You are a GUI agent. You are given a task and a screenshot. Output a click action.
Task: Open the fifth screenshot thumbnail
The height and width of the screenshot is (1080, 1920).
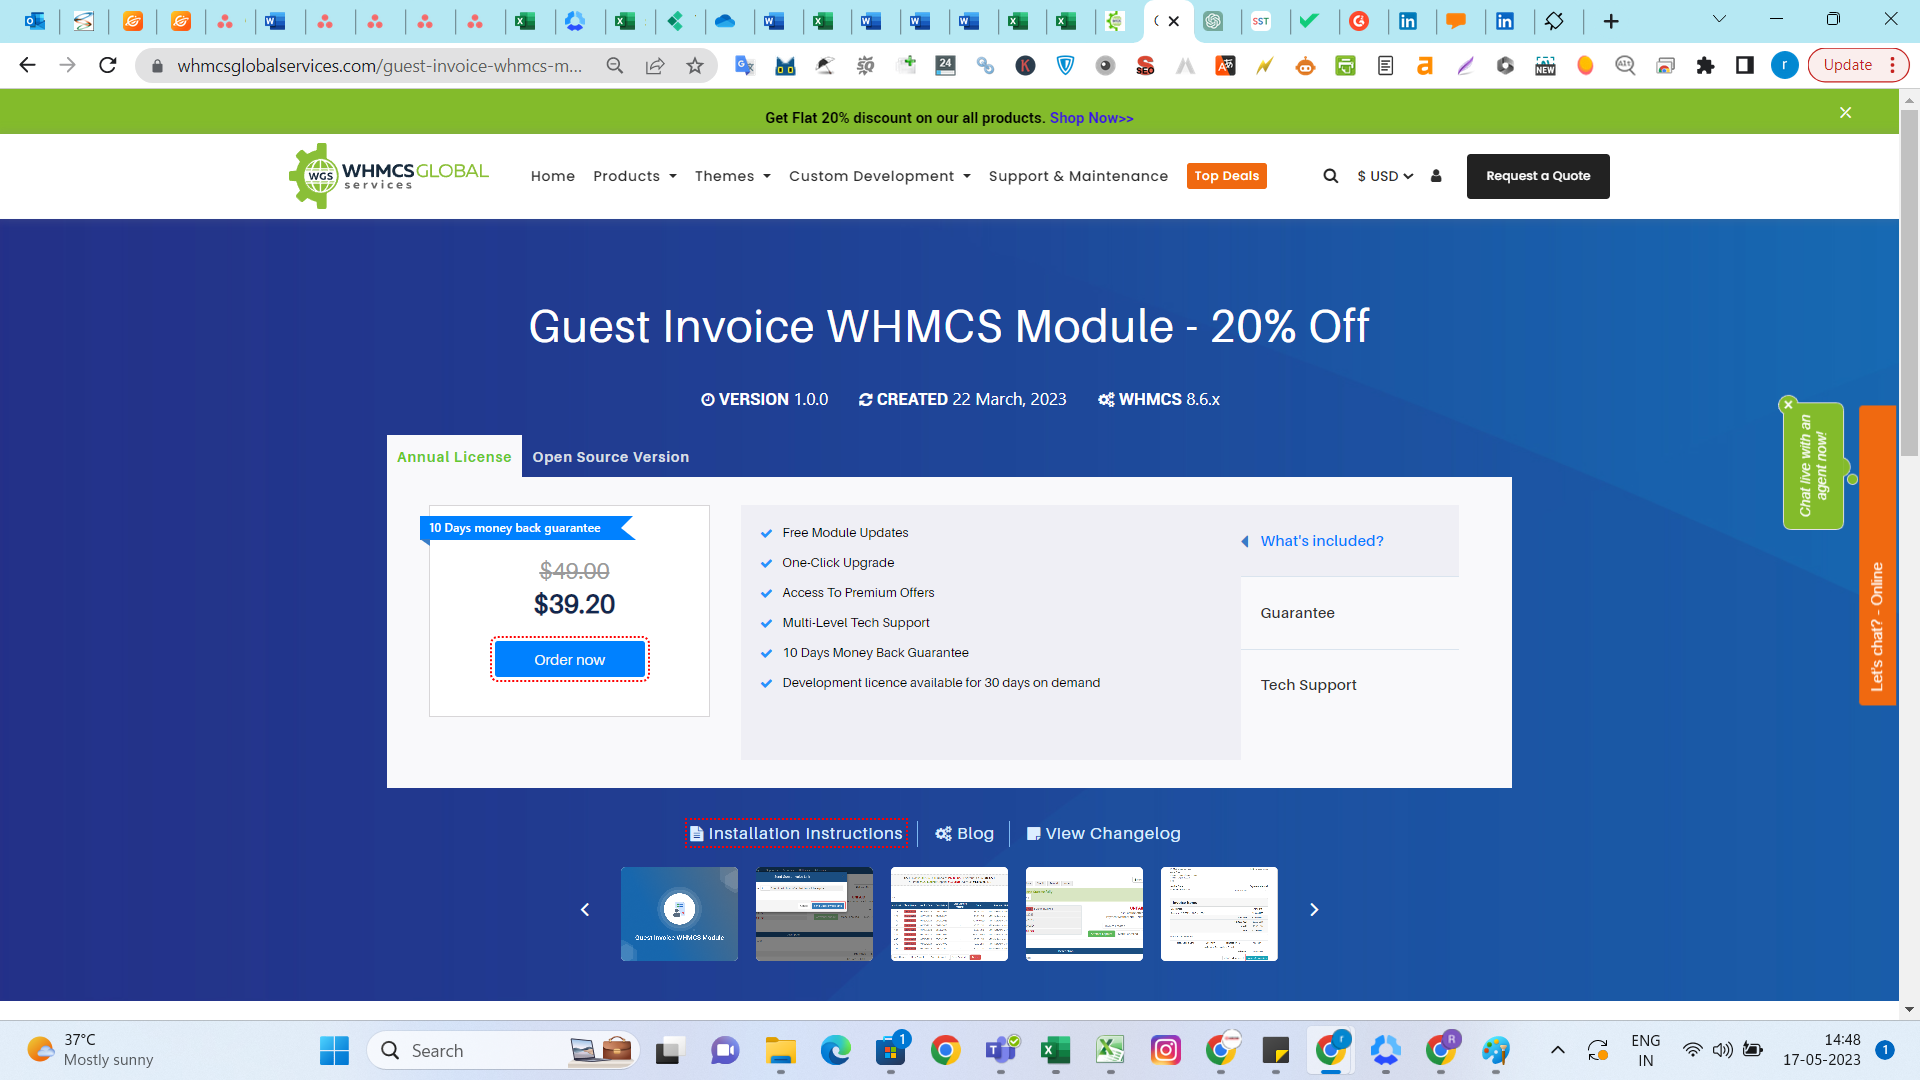(x=1219, y=914)
